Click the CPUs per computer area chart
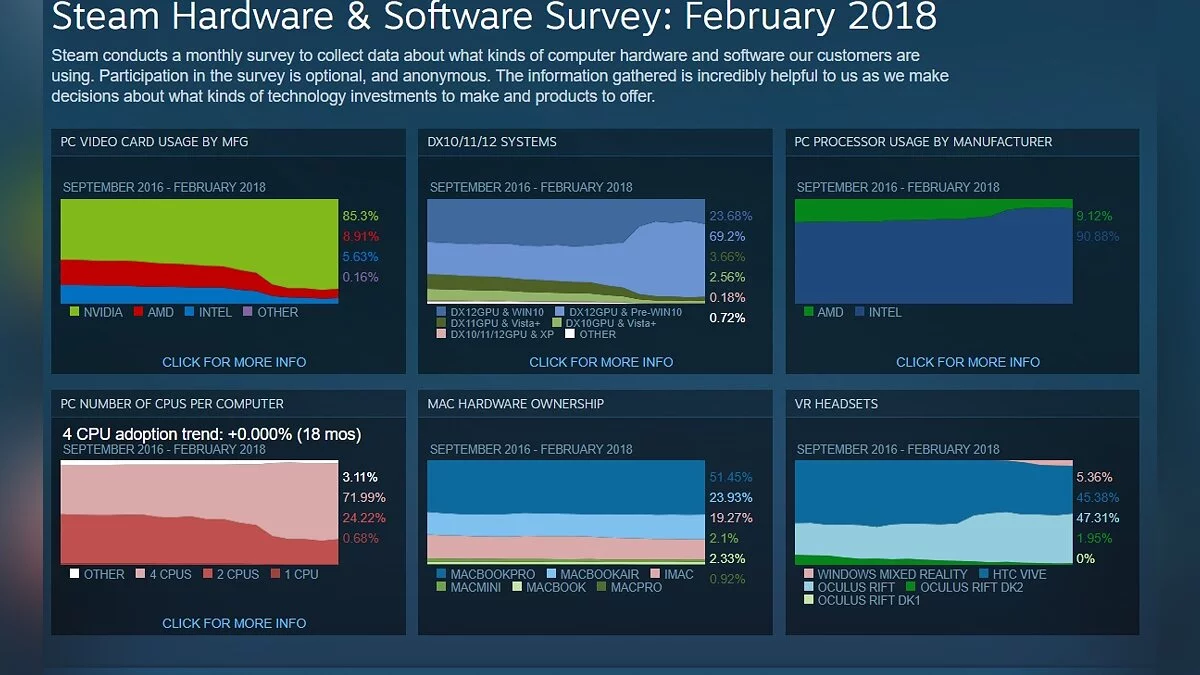 pyautogui.click(x=199, y=512)
